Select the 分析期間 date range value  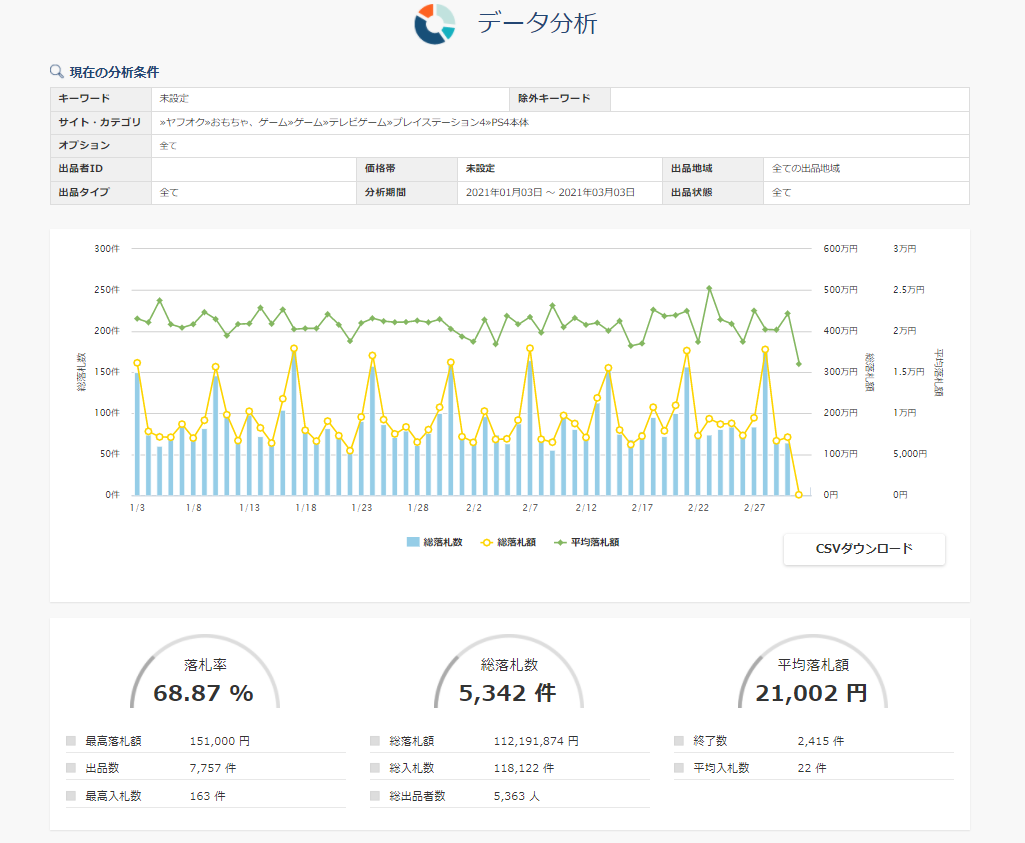(550, 192)
